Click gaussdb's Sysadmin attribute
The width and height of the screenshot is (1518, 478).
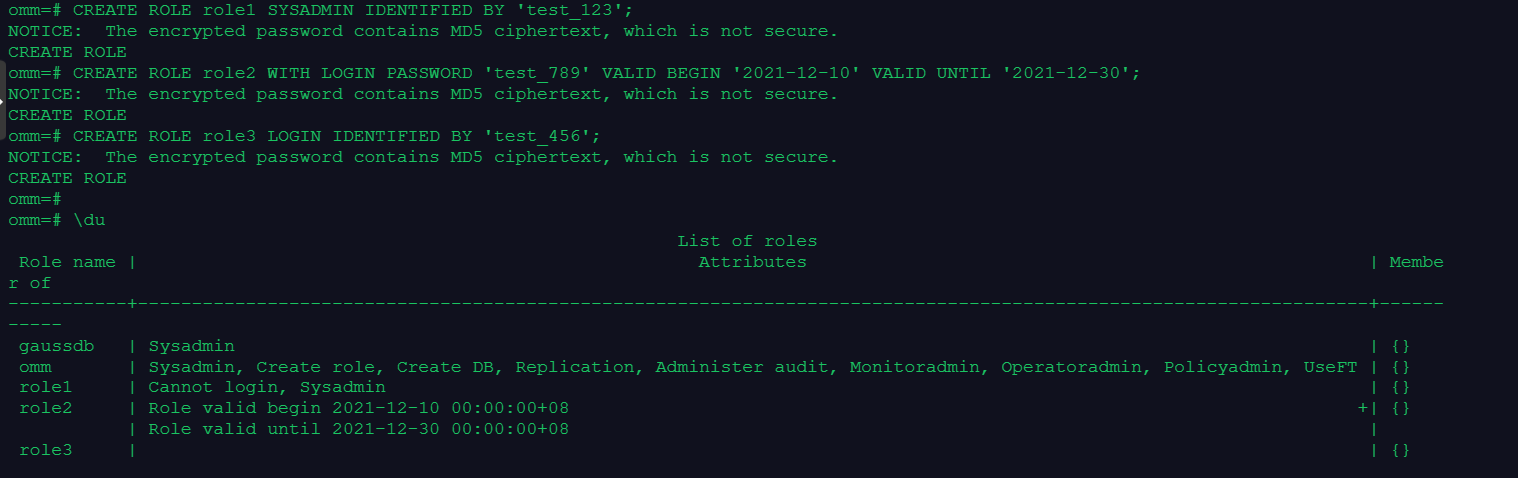(x=191, y=346)
